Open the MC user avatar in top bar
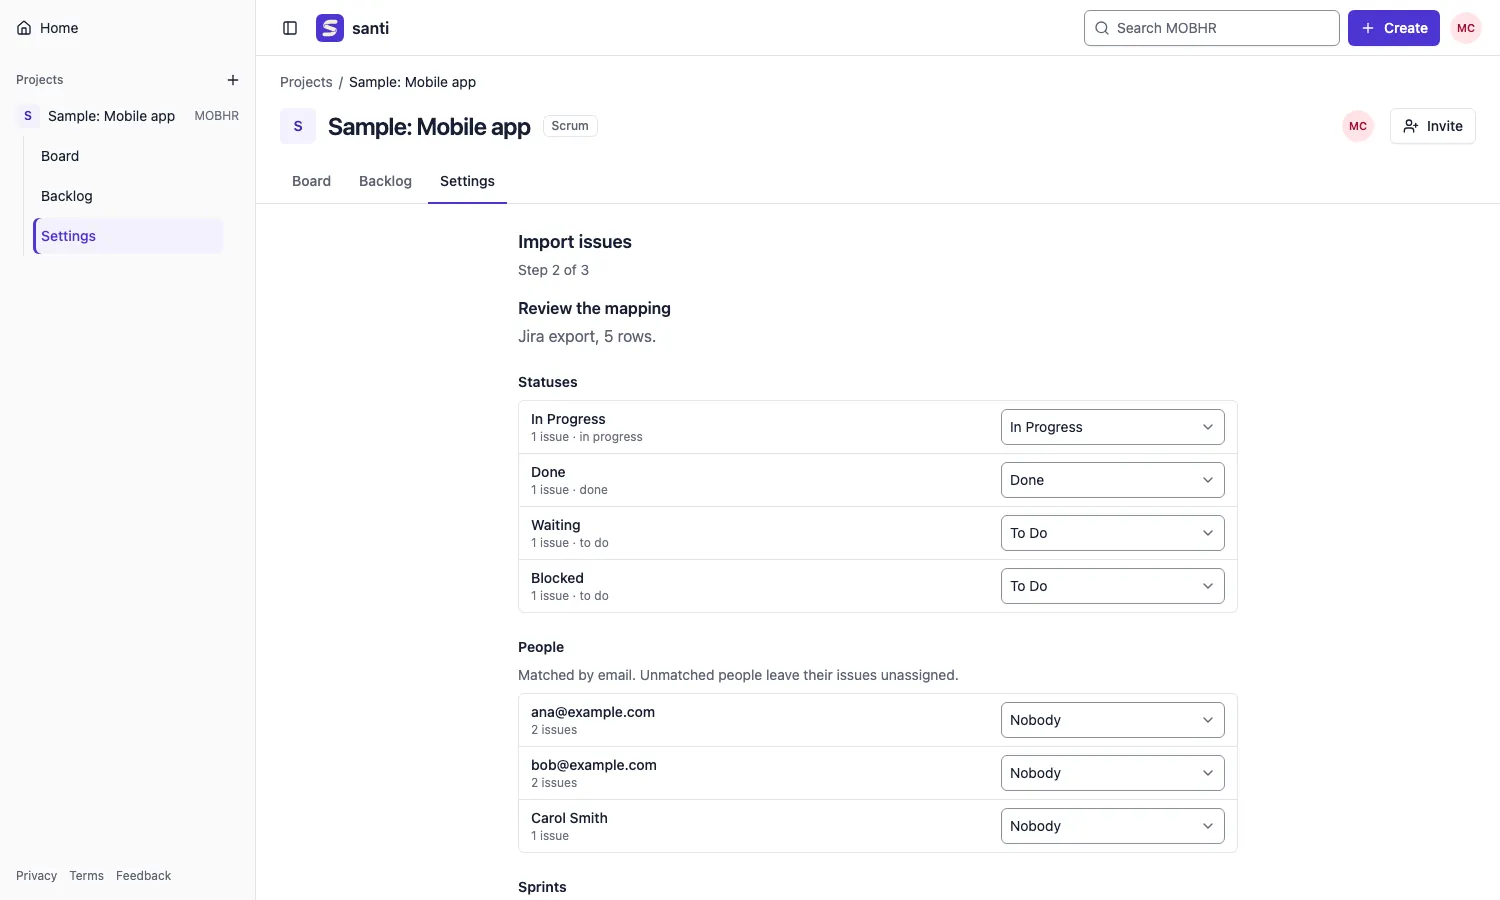Screen dimensions: 1500x900 click(x=1466, y=28)
